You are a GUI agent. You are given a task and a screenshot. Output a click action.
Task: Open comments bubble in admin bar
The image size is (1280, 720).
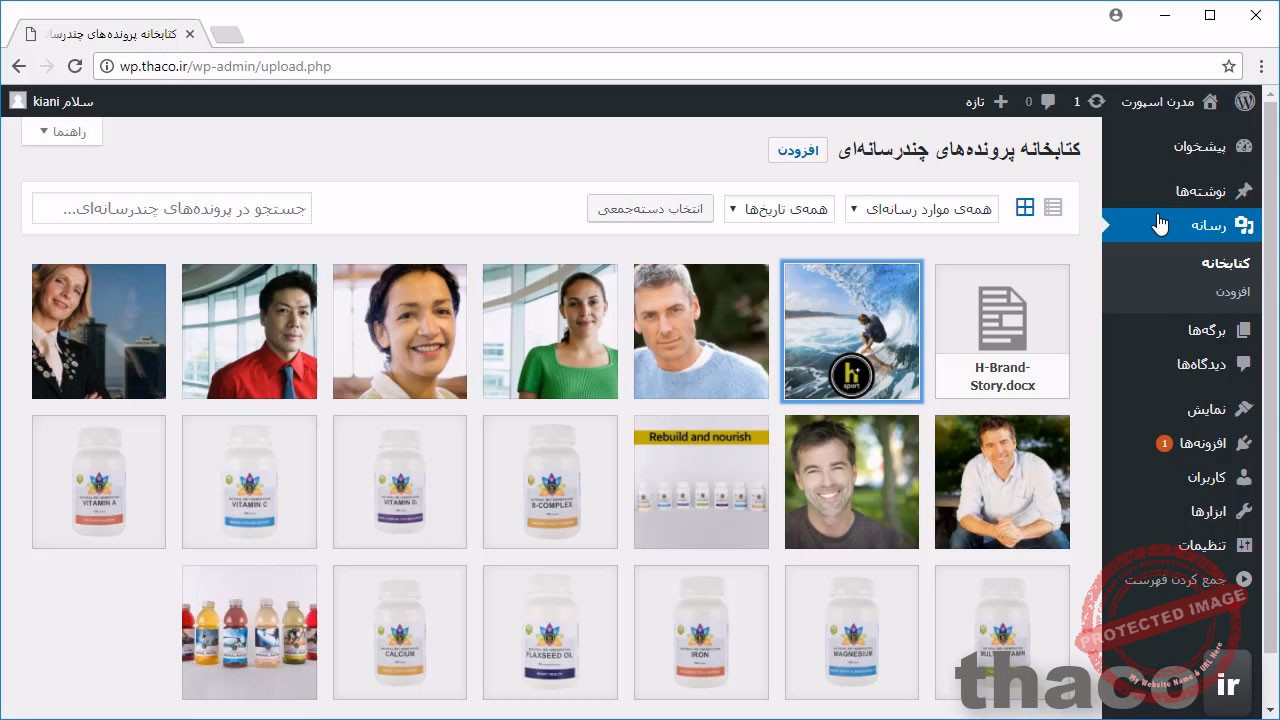(x=1047, y=101)
